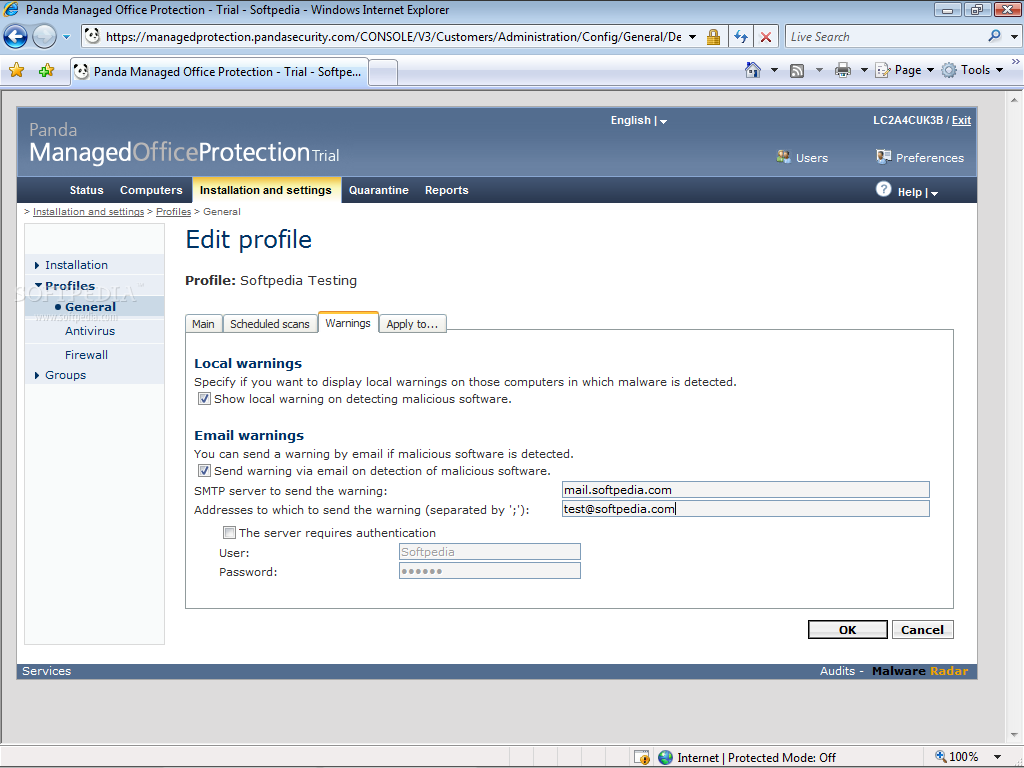Click the Add to Favorites icon
This screenshot has height=768, width=1024.
46,71
